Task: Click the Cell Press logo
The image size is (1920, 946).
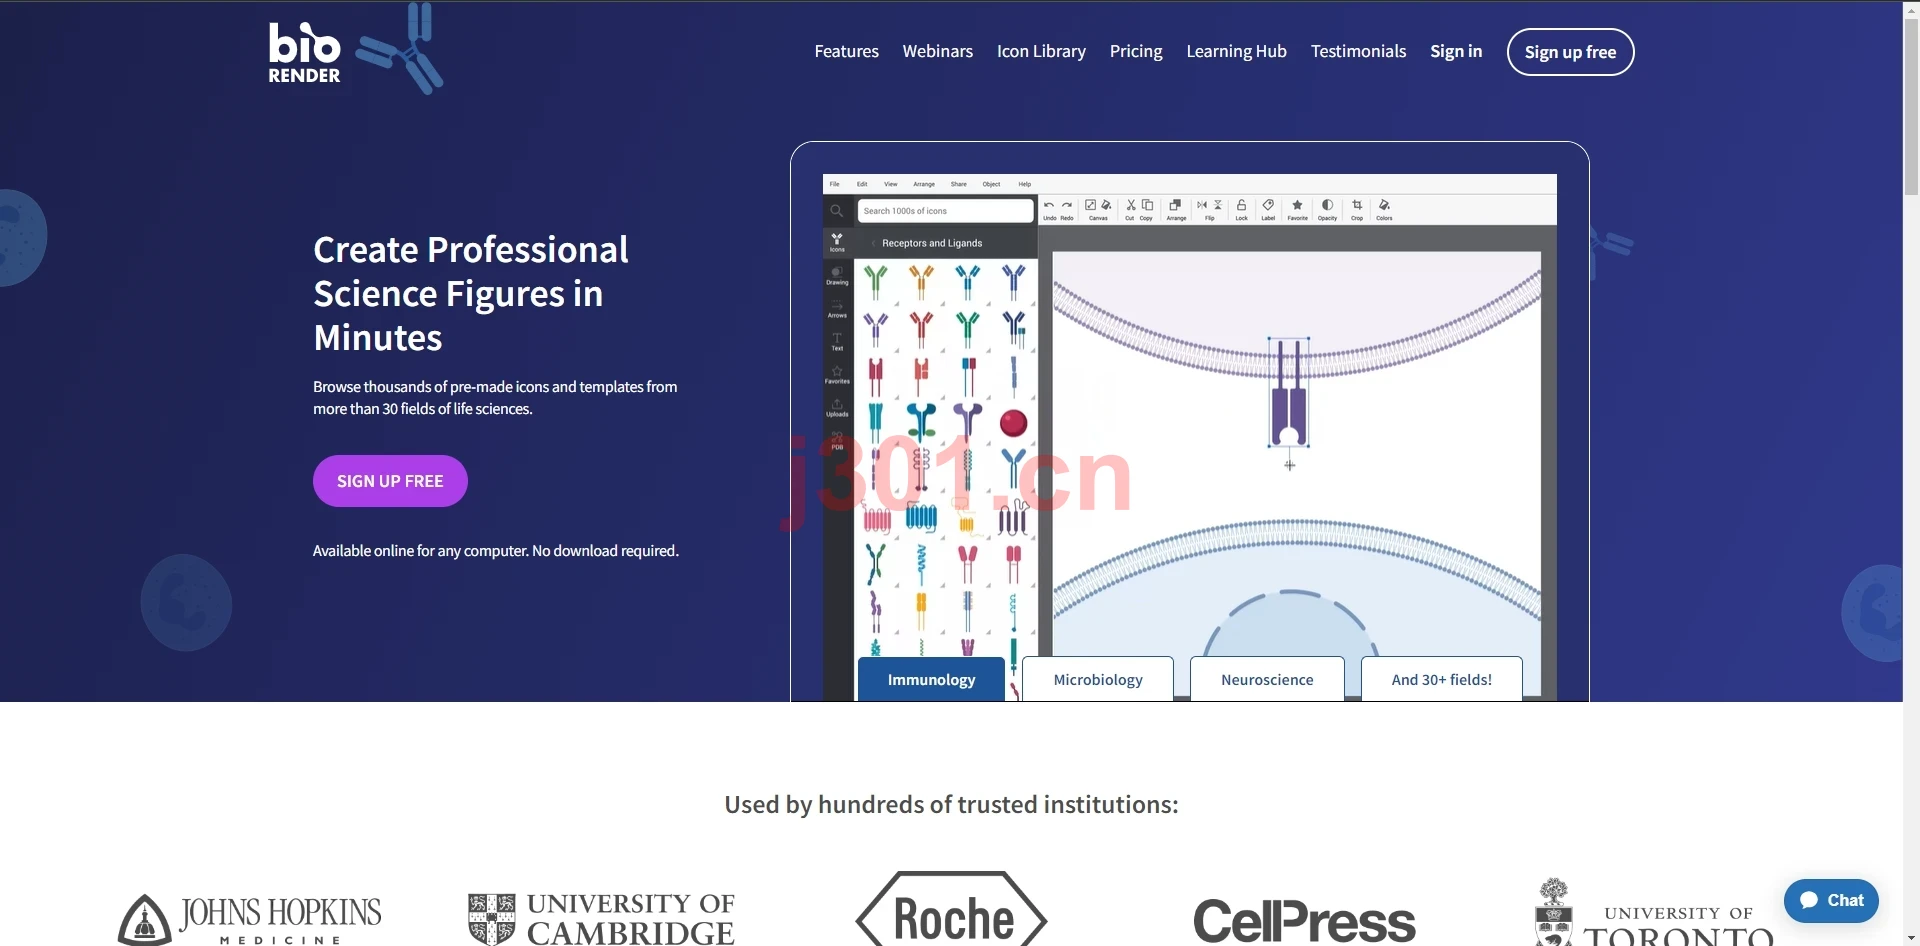Action: tap(1305, 921)
